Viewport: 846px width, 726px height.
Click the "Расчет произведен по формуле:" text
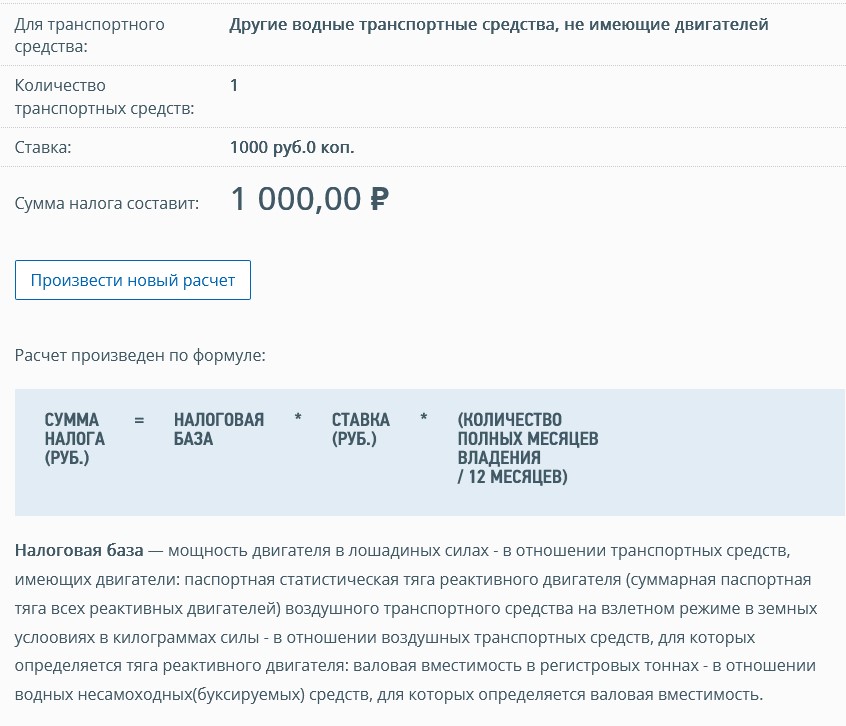point(140,356)
